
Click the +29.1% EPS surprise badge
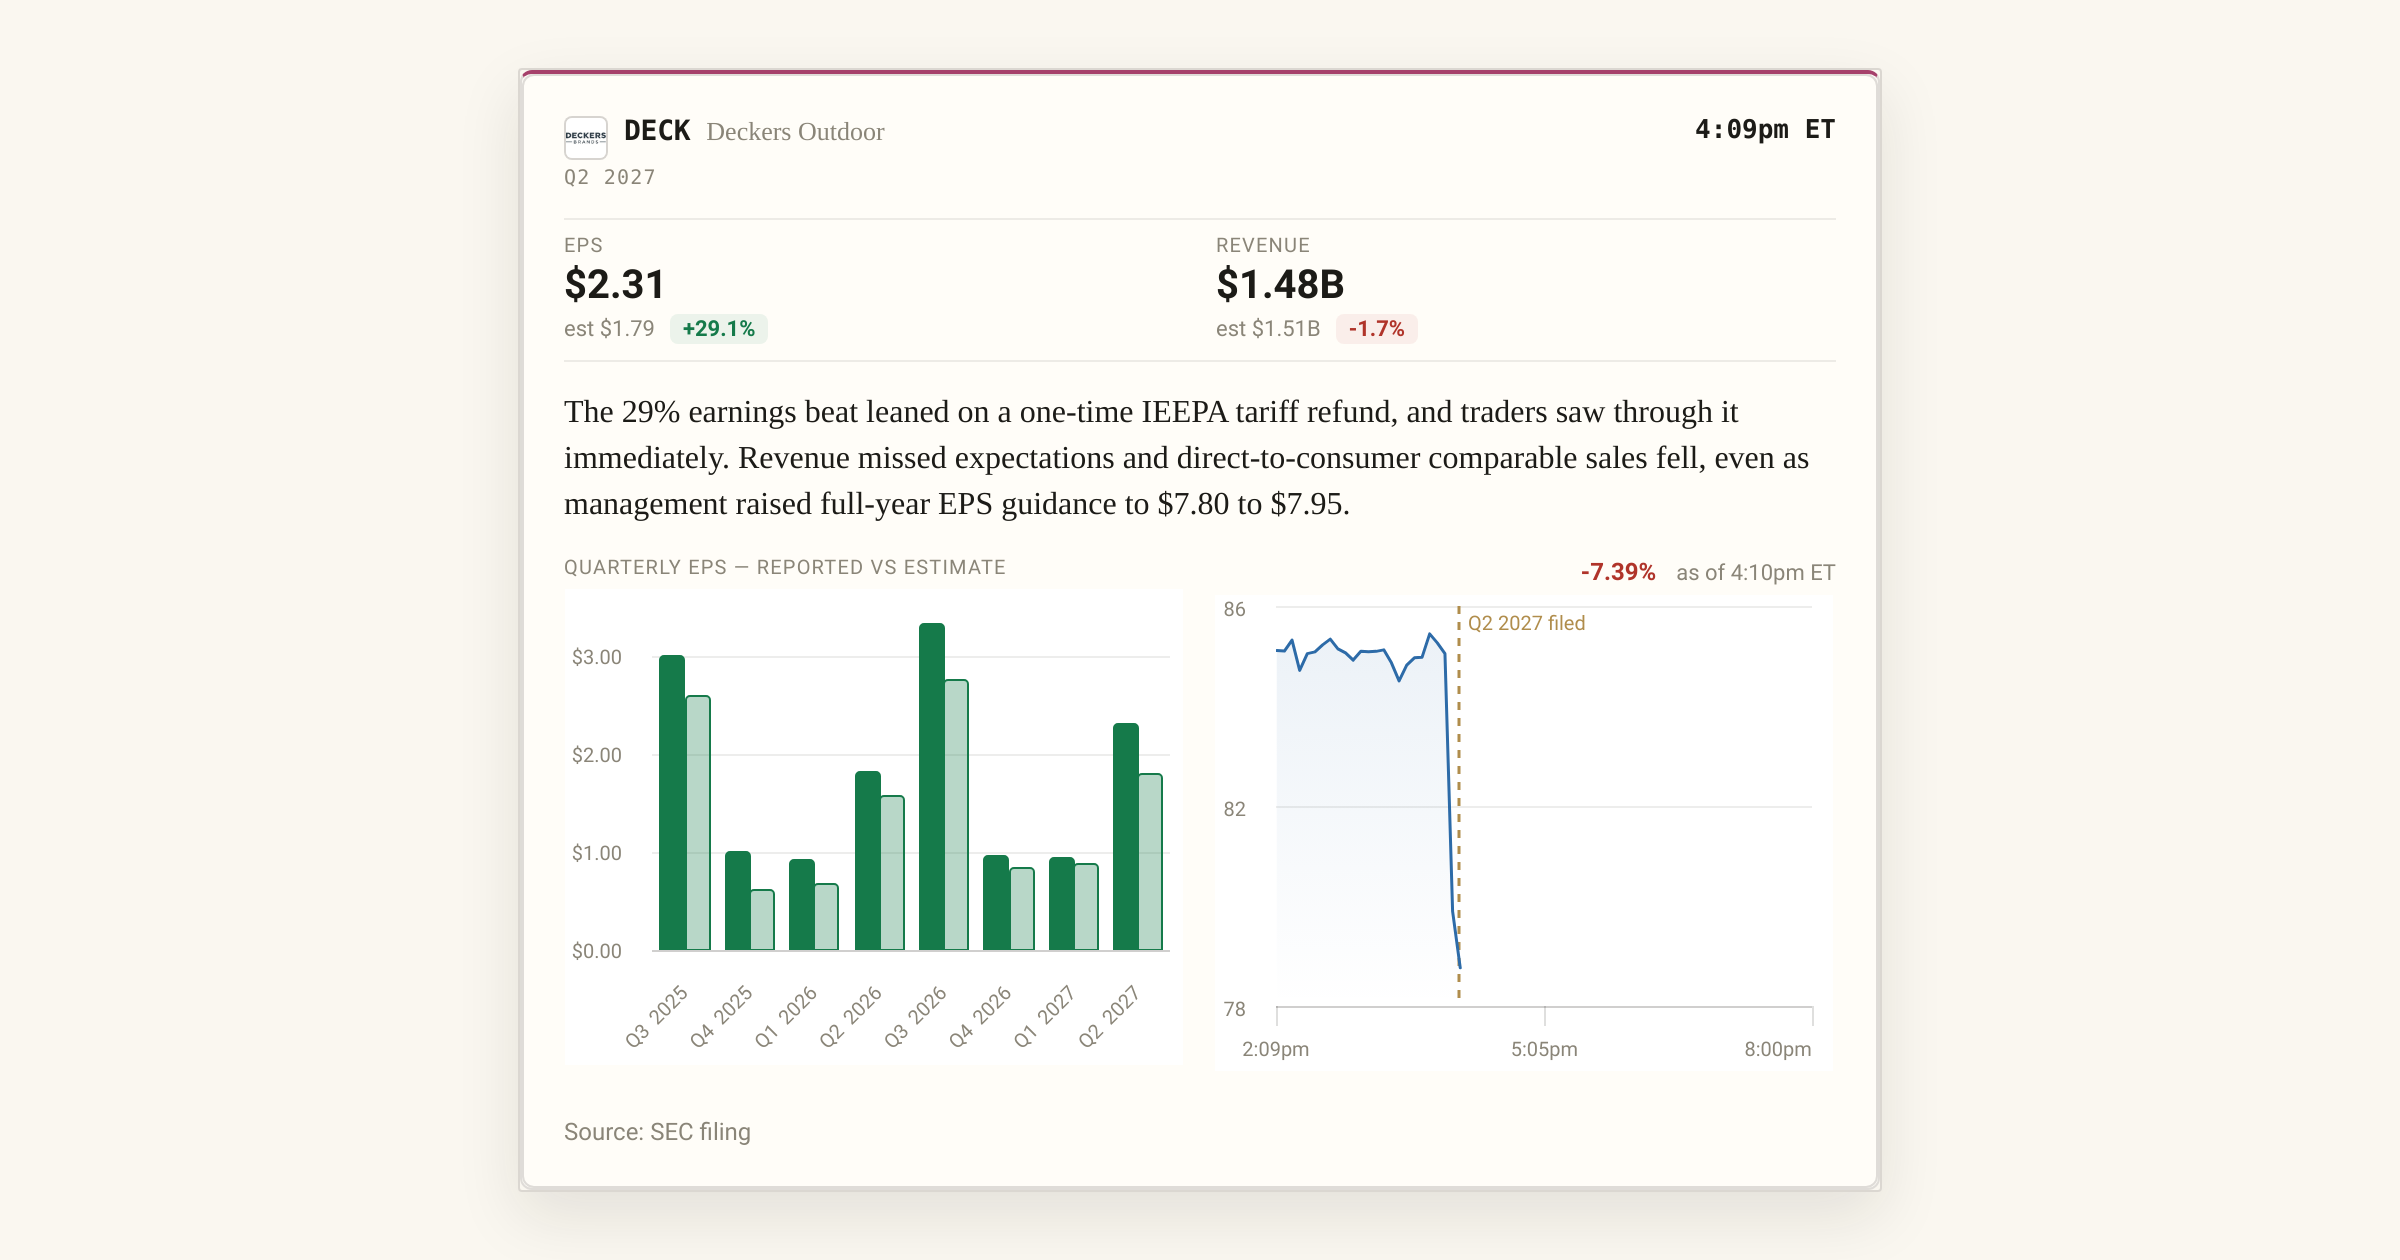(718, 329)
